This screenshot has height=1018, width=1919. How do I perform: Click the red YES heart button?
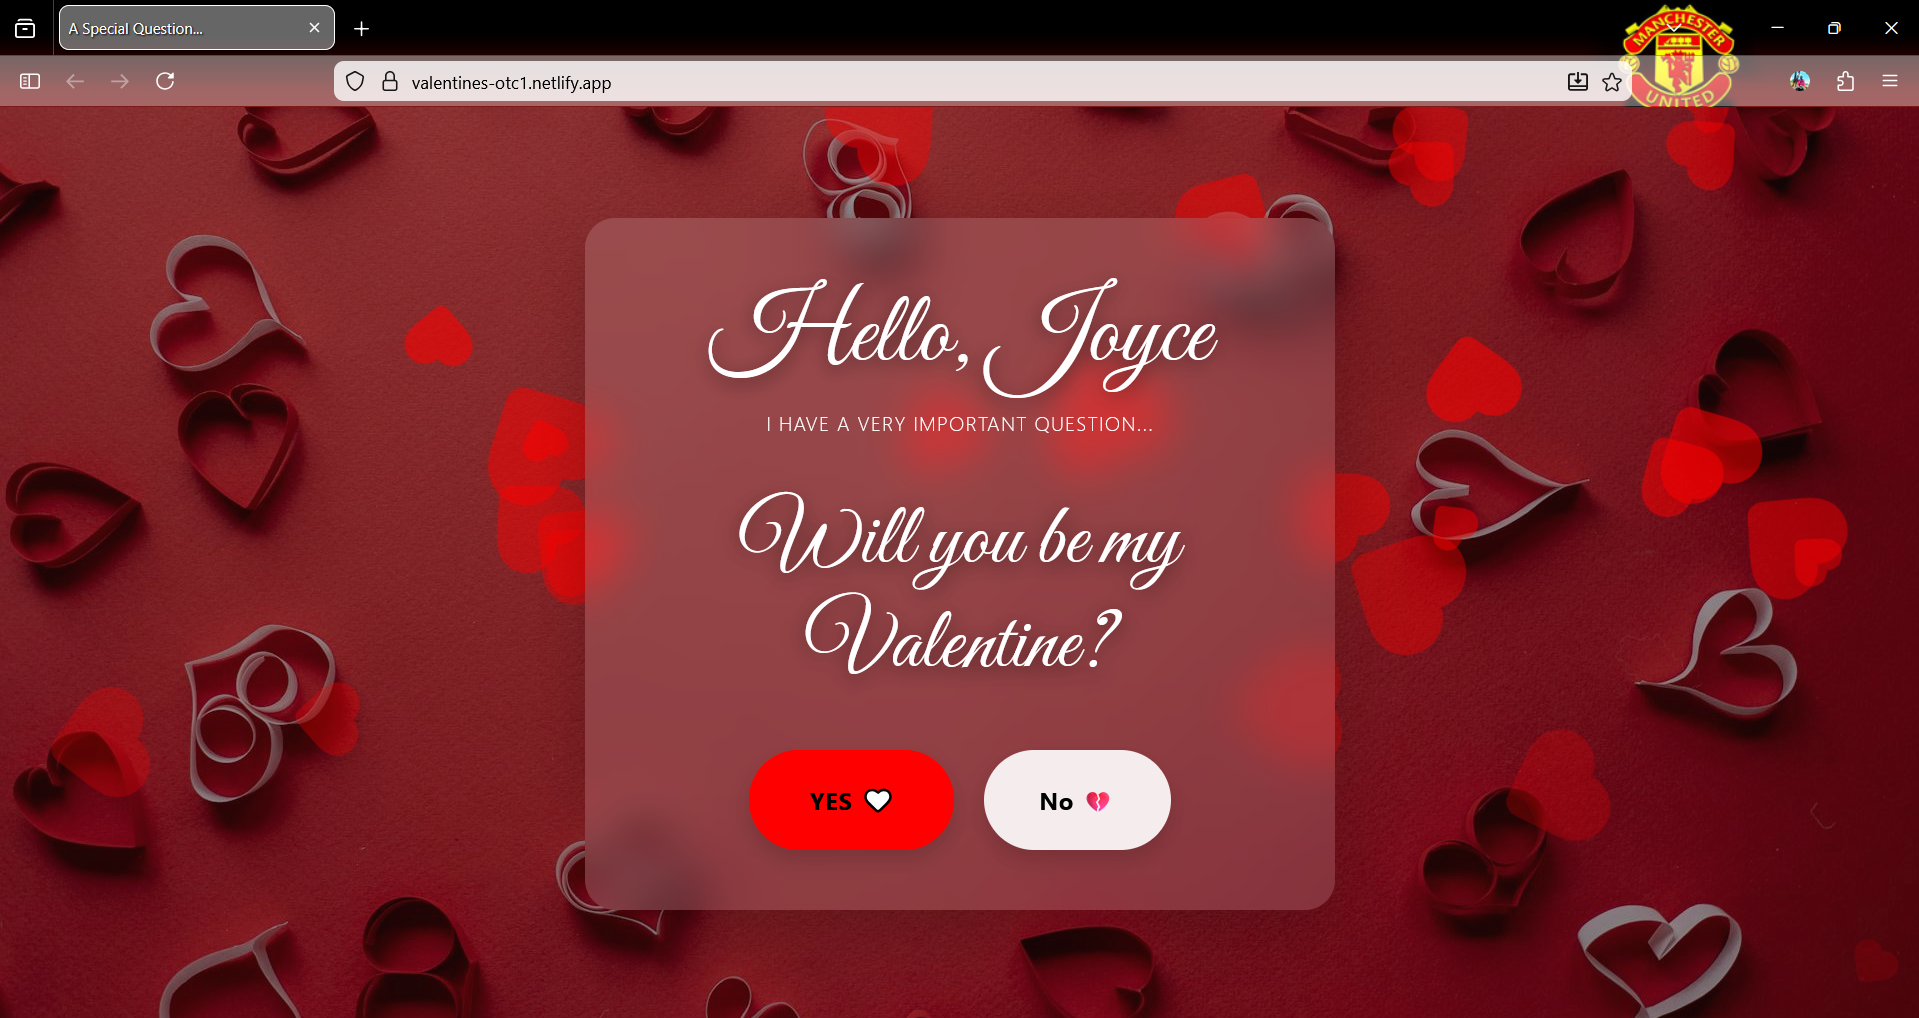[851, 800]
